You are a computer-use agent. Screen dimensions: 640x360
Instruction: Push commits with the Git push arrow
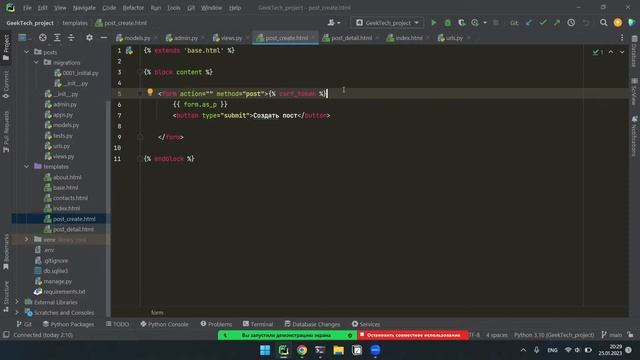click(557, 23)
